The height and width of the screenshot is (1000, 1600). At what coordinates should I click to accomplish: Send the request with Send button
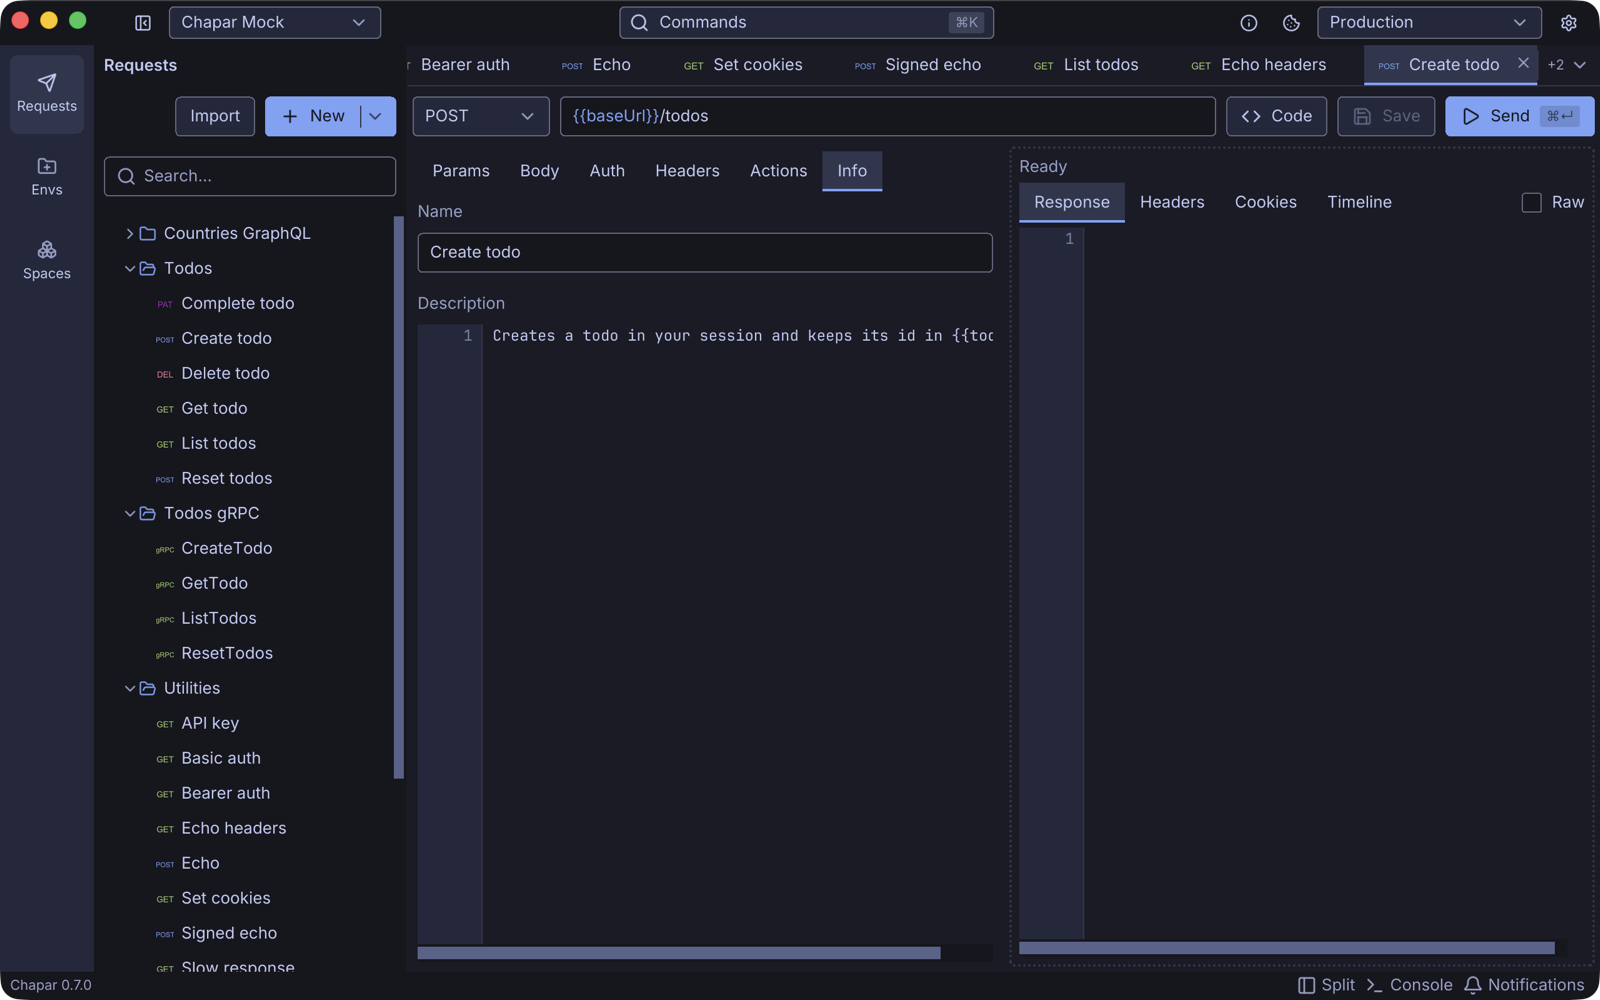click(1519, 116)
